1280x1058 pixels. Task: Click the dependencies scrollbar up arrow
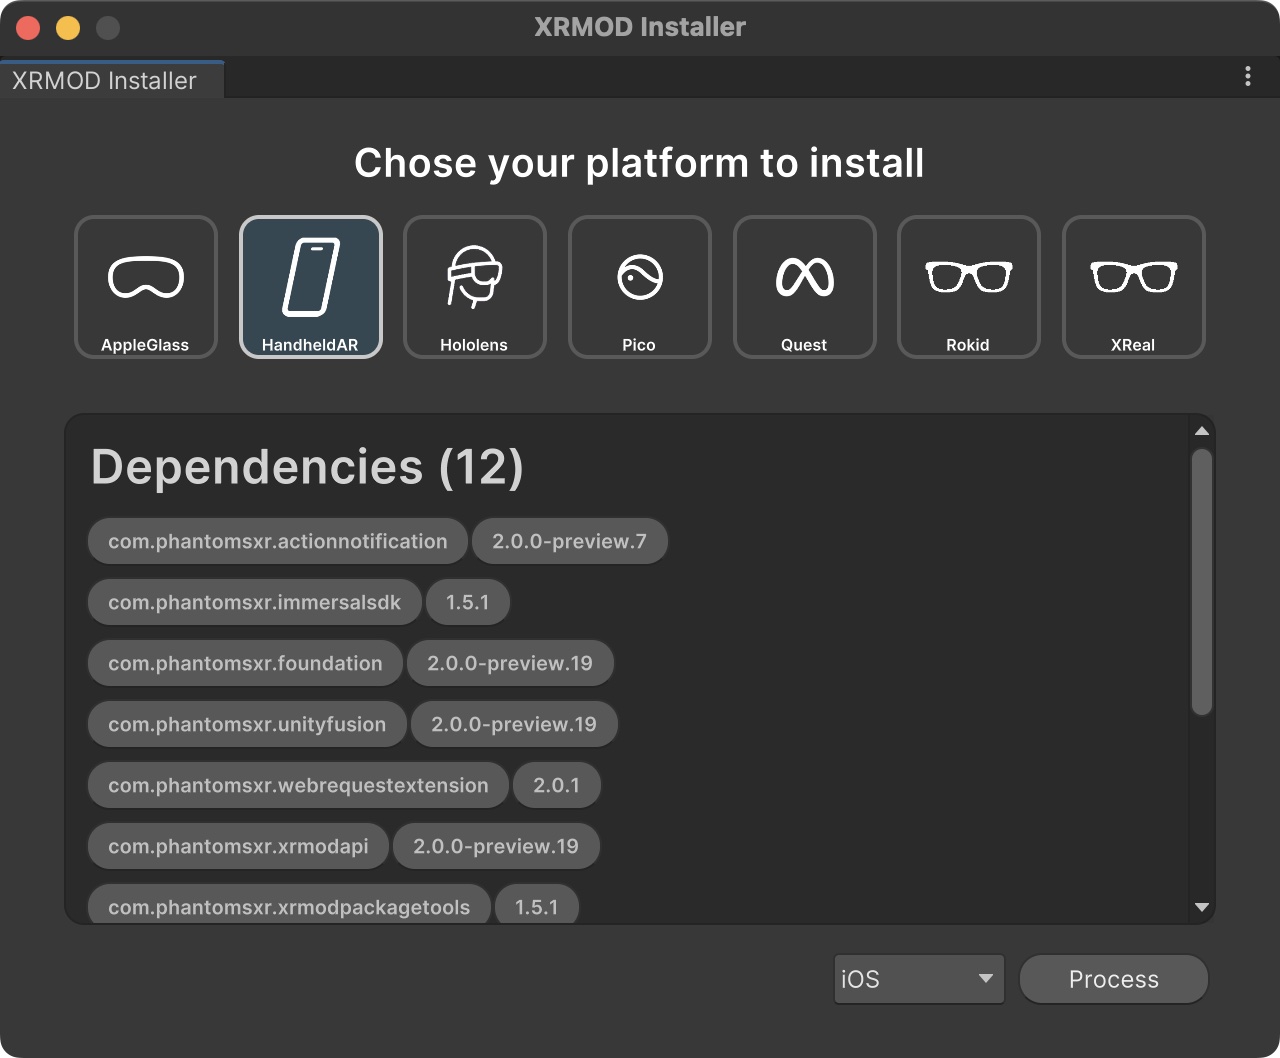coord(1202,431)
